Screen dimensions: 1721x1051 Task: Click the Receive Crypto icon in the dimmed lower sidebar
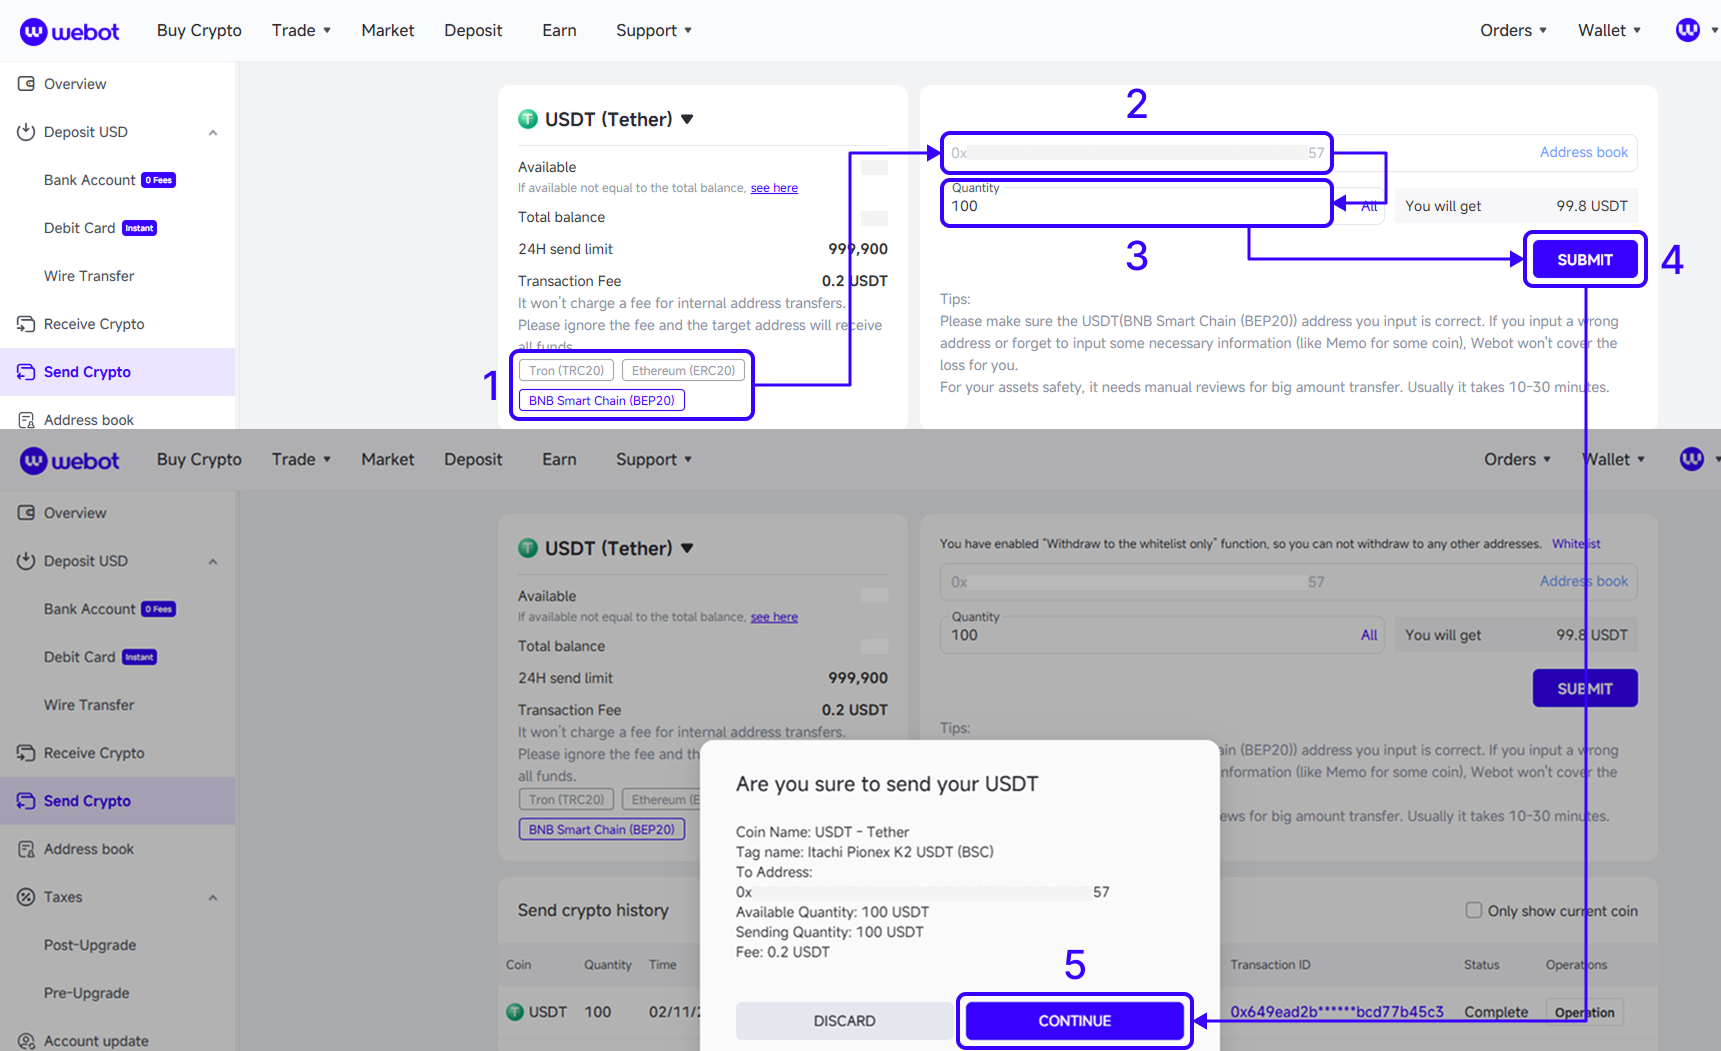[x=27, y=753]
